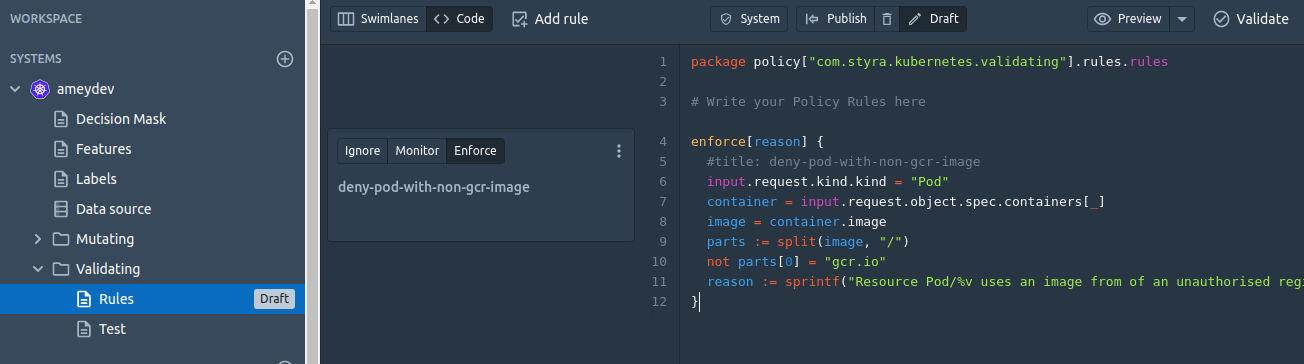Click the package declaration on line 1
Screen dimensions: 1304x364
point(929,62)
